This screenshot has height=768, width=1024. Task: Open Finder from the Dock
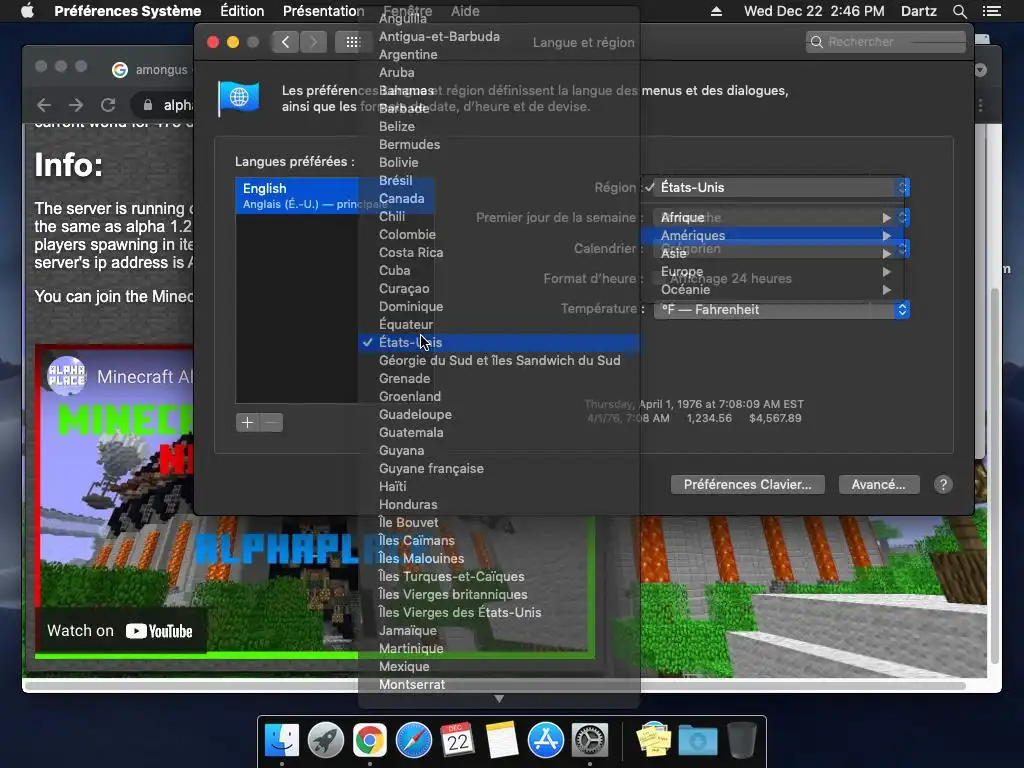[282, 741]
